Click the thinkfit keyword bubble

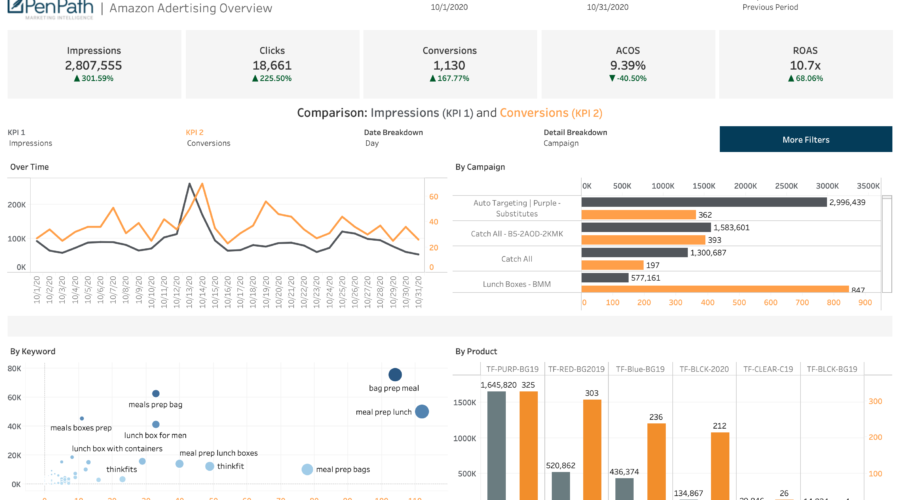pyautogui.click(x=210, y=467)
